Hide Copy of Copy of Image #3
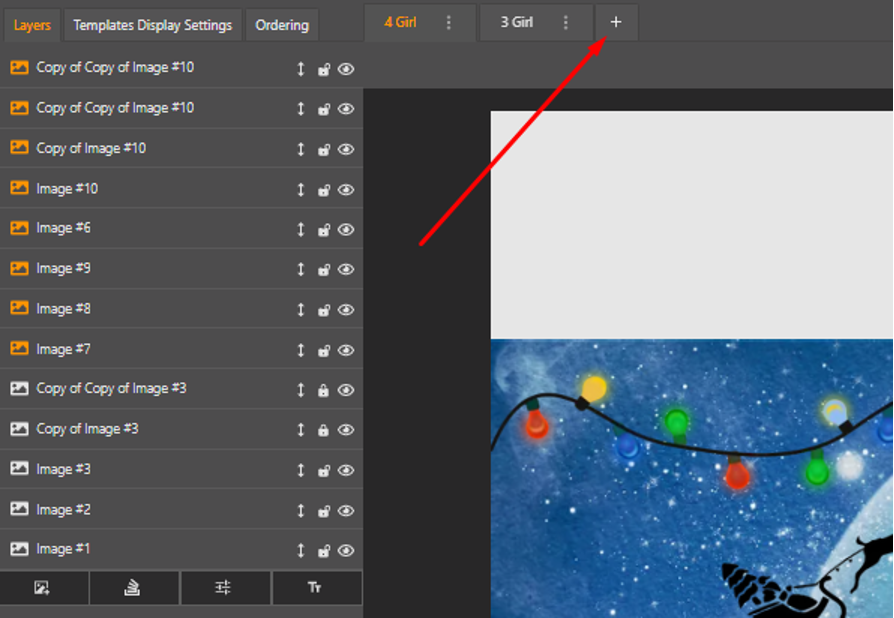 click(x=346, y=391)
